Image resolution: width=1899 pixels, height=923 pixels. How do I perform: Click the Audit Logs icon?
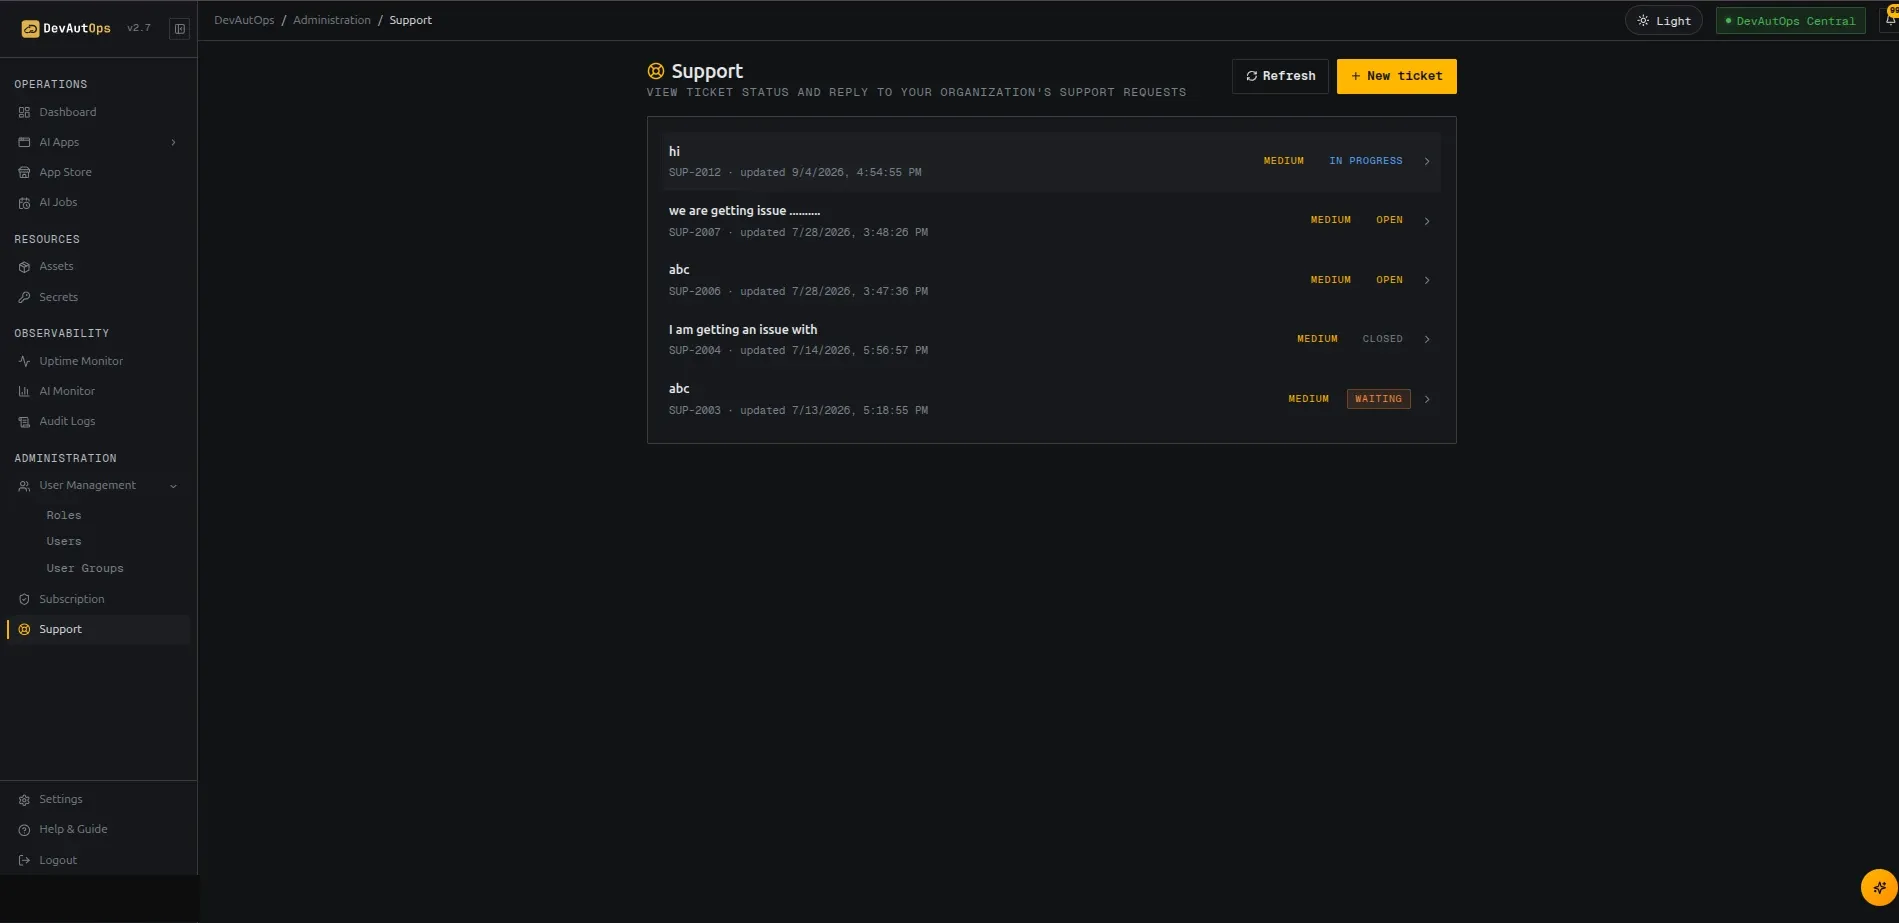24,422
